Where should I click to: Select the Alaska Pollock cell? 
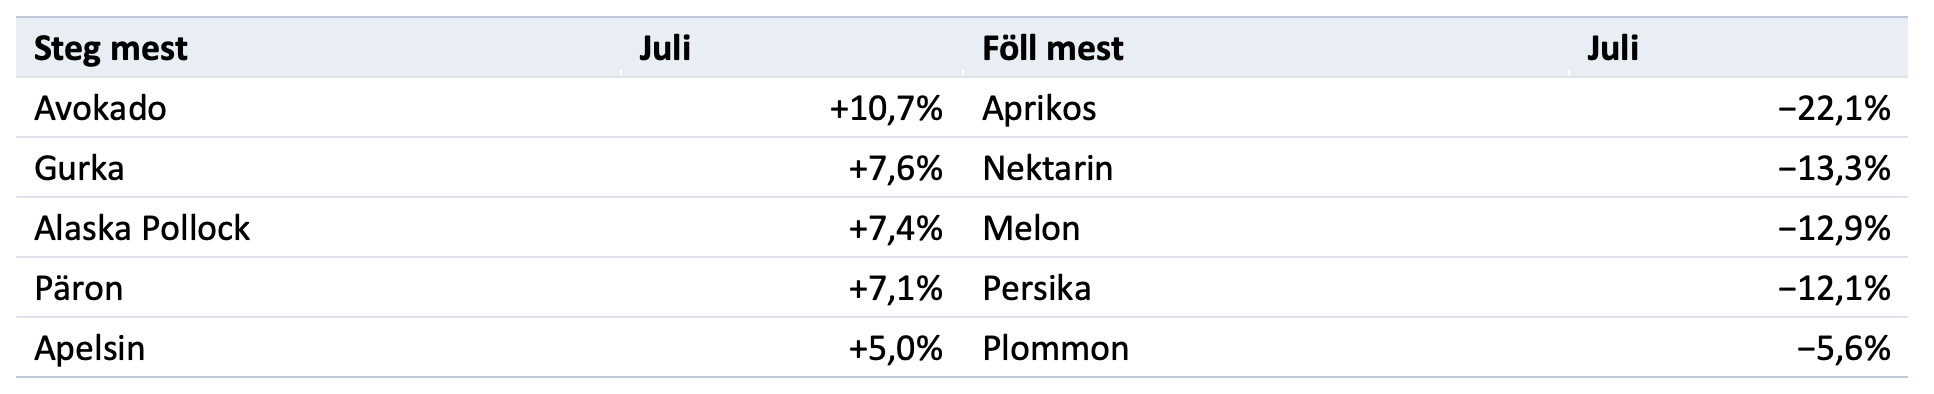[142, 228]
